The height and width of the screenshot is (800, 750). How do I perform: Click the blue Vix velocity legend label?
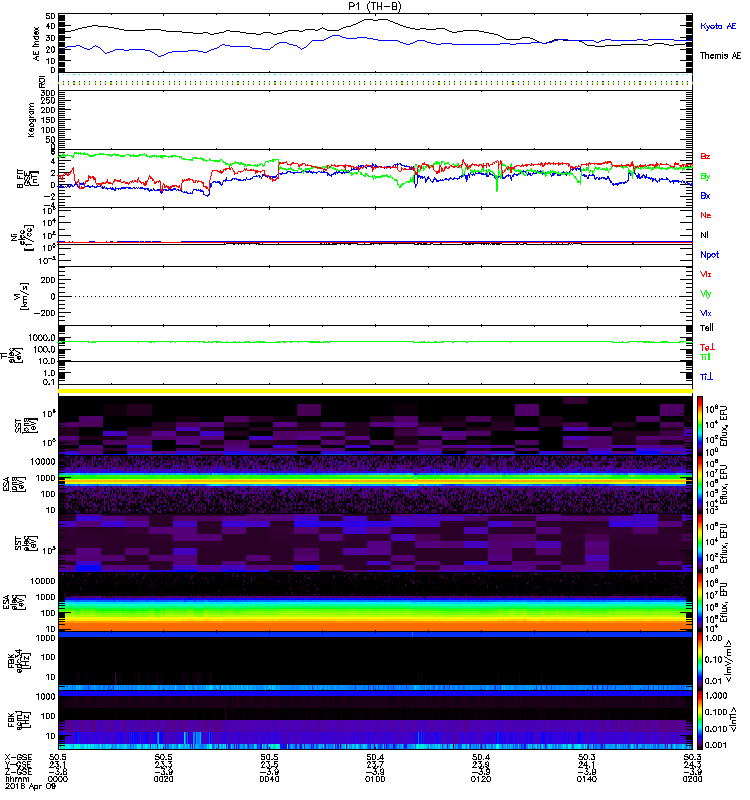tap(705, 313)
